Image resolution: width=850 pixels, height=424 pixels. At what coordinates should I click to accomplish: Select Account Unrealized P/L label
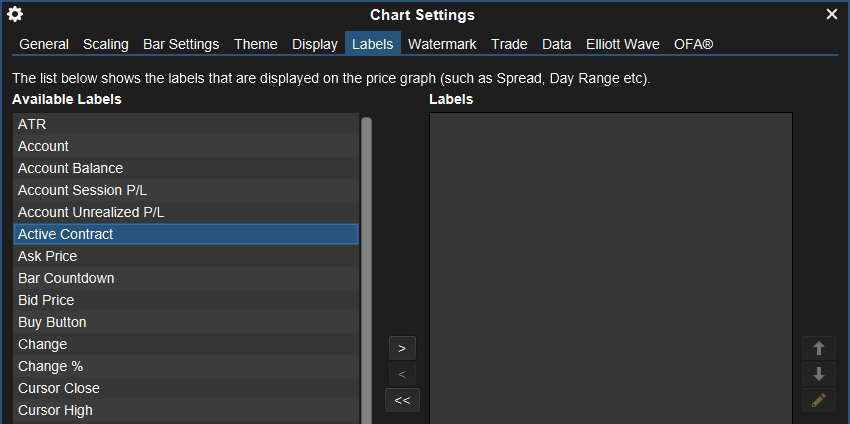pos(186,212)
